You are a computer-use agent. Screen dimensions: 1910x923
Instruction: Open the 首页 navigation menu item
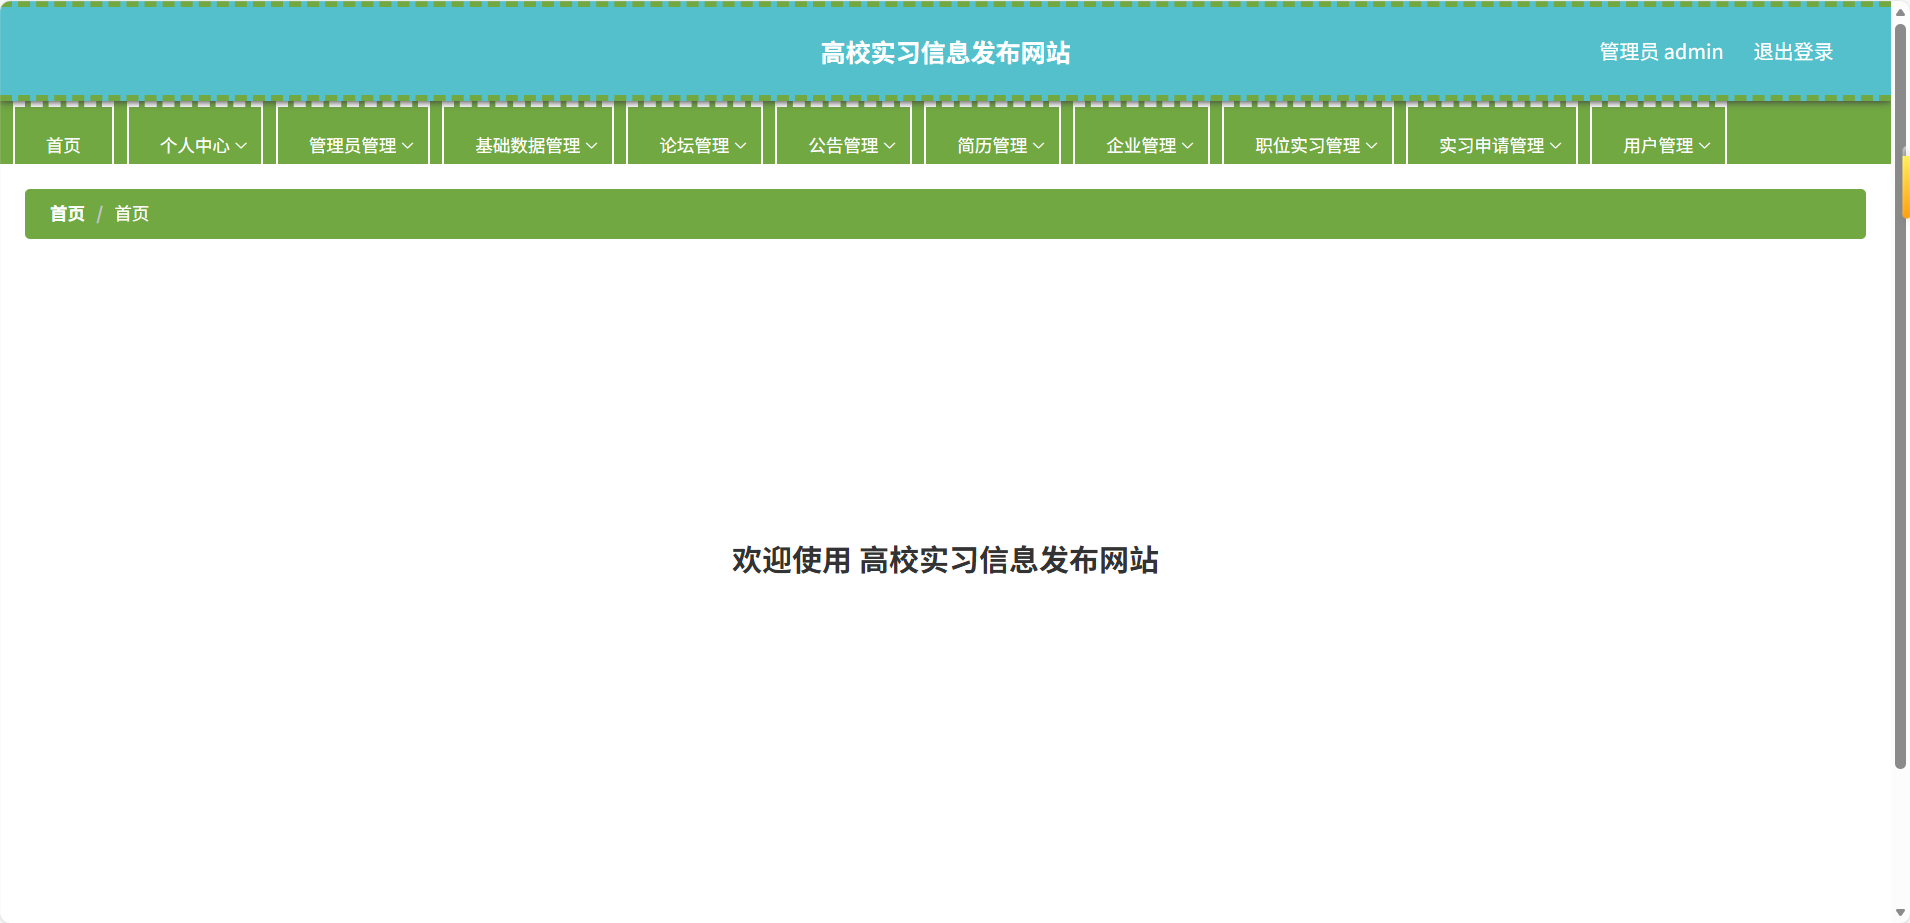point(63,135)
